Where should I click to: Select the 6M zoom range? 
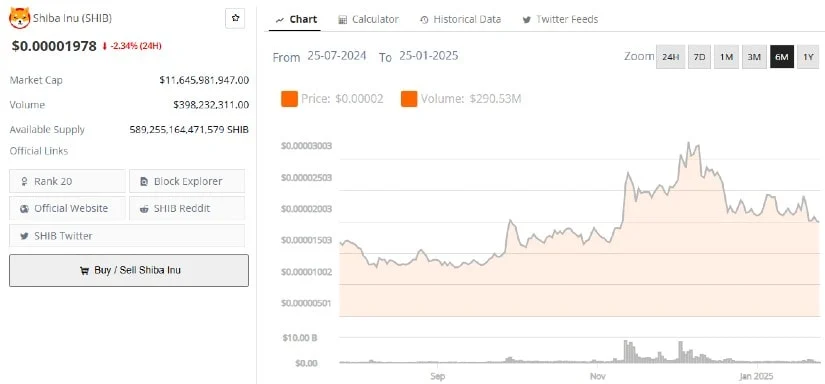click(782, 57)
